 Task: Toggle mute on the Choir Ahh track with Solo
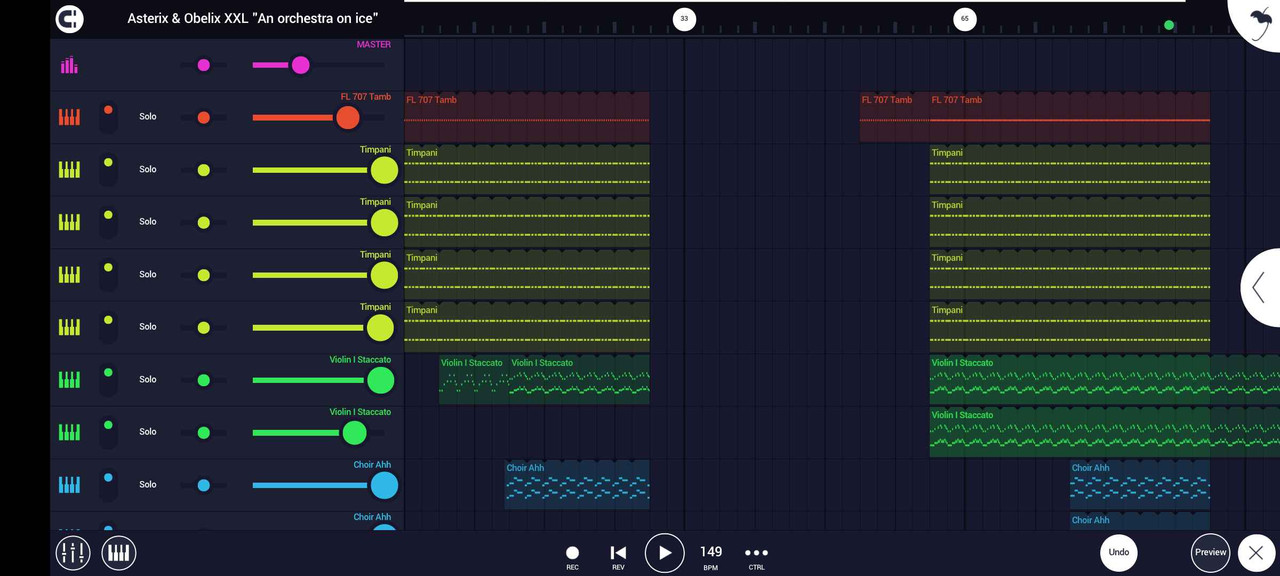tap(108, 484)
